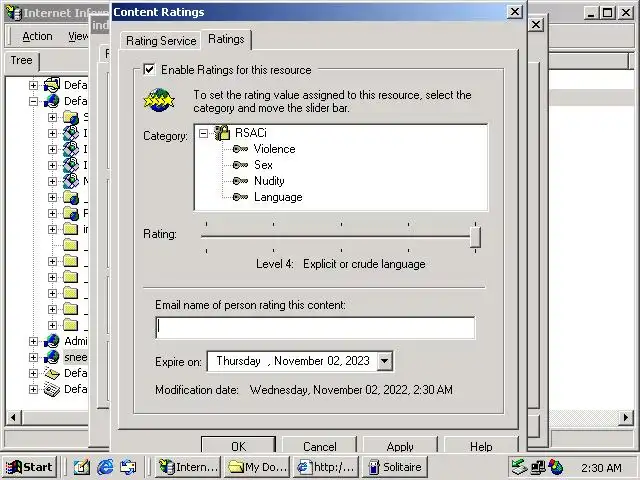Click the Rating slider thumb
Image resolution: width=640 pixels, height=480 pixels.
pos(475,237)
